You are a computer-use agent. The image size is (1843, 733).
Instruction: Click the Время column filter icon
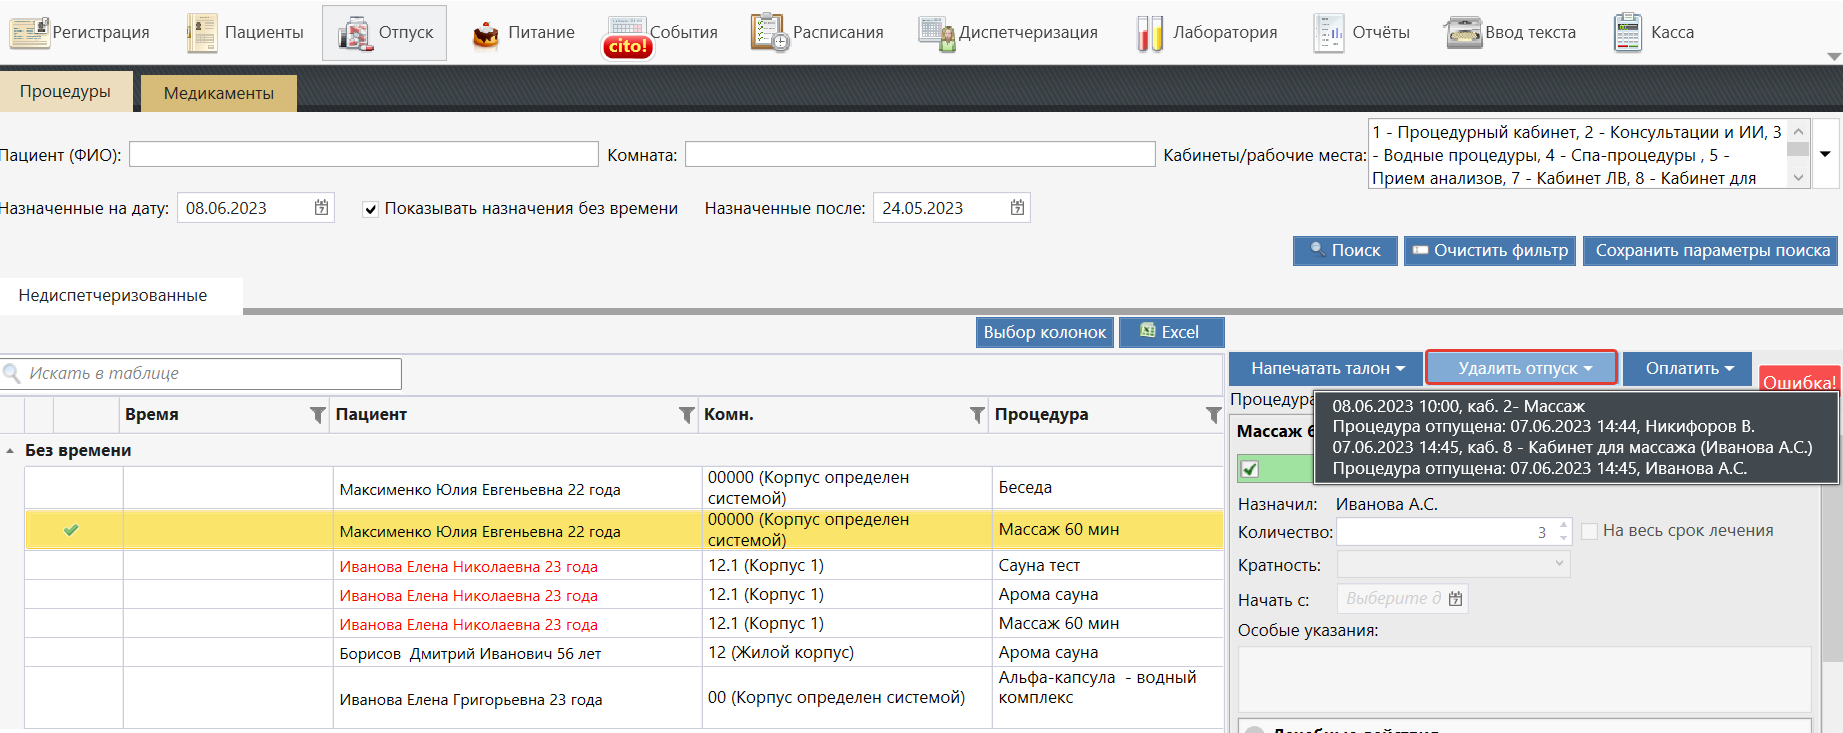317,415
